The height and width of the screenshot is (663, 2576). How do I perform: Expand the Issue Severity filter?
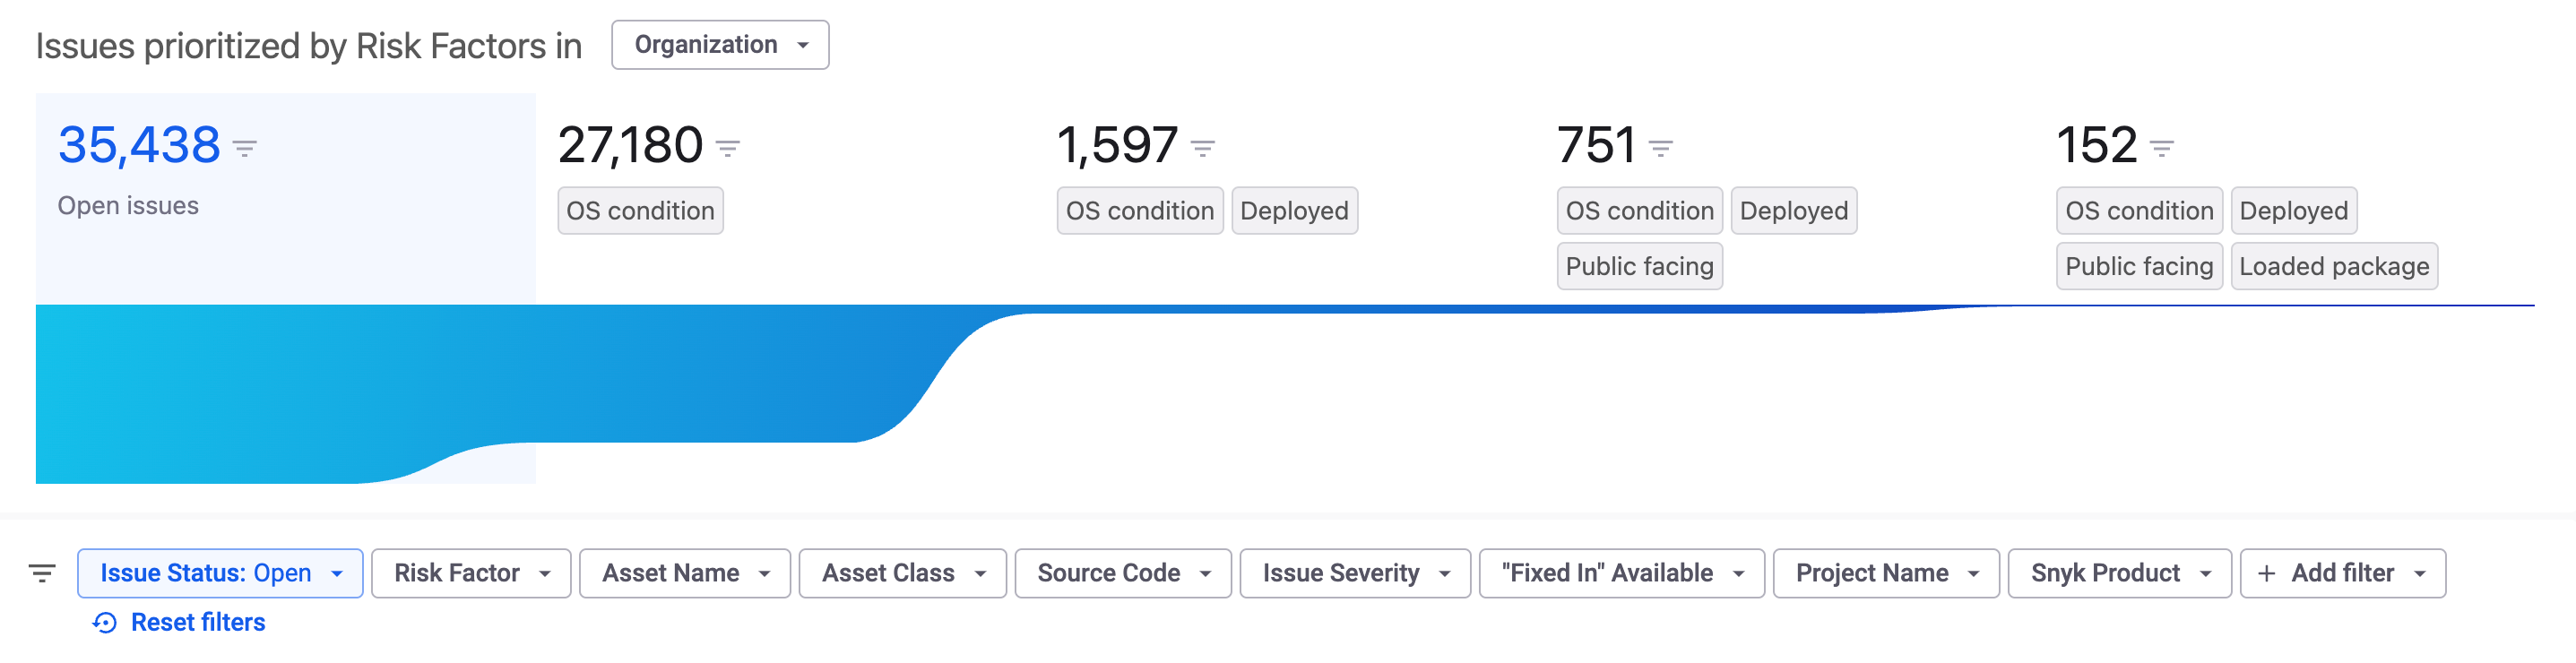pyautogui.click(x=1355, y=573)
